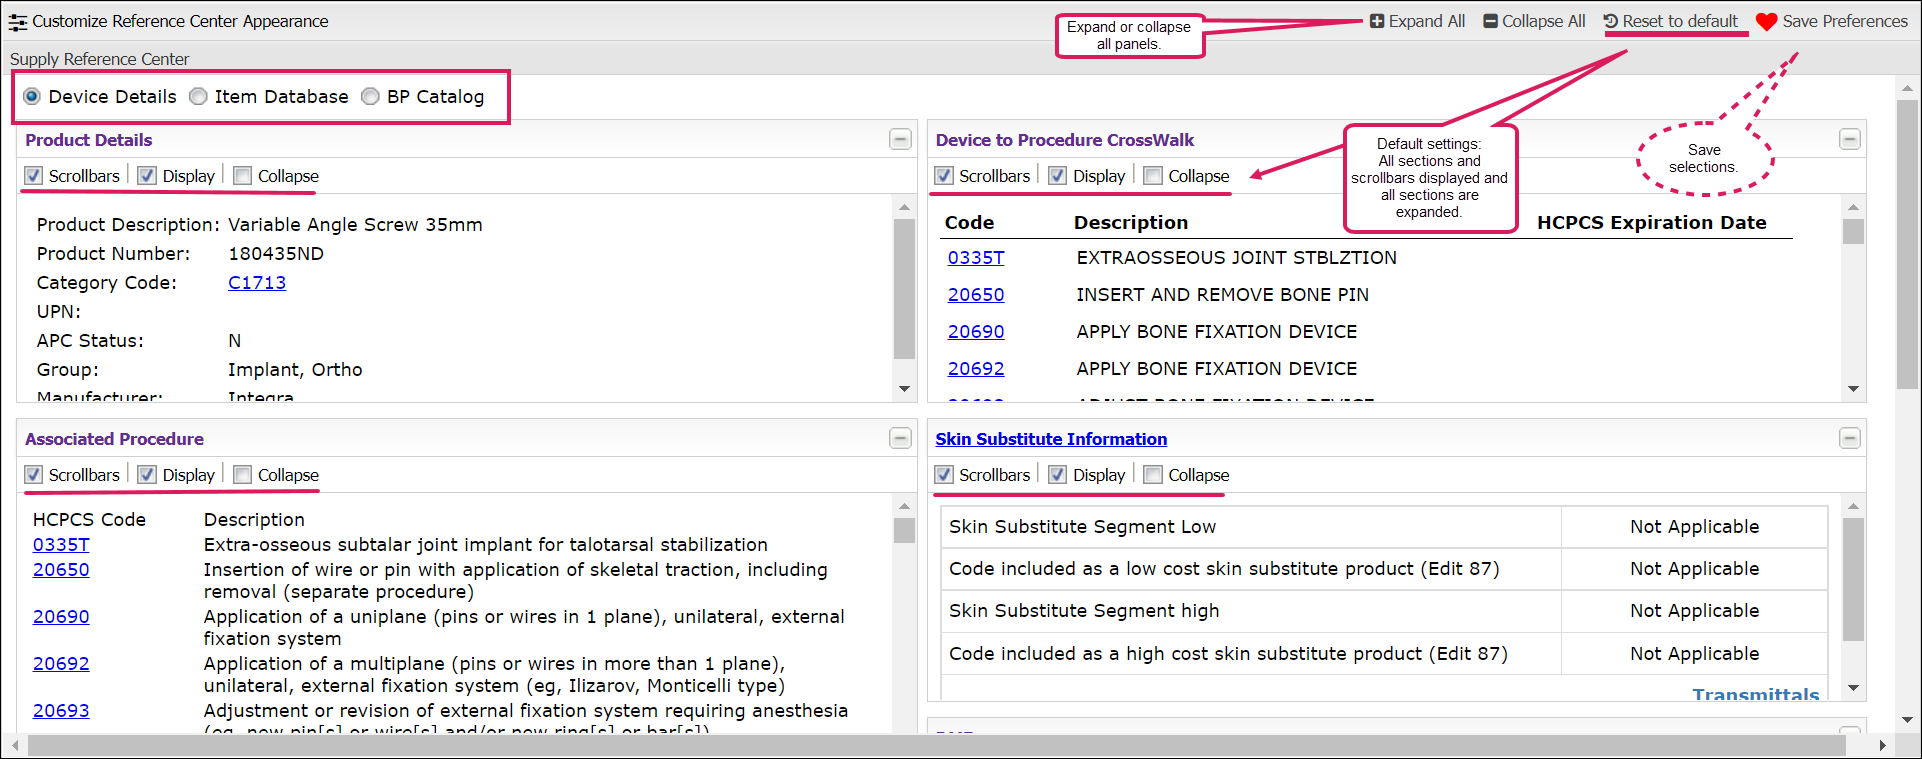Uncheck Display in Device to Procedure CrossWalk
Viewport: 1922px width, 759px height.
coord(1057,176)
